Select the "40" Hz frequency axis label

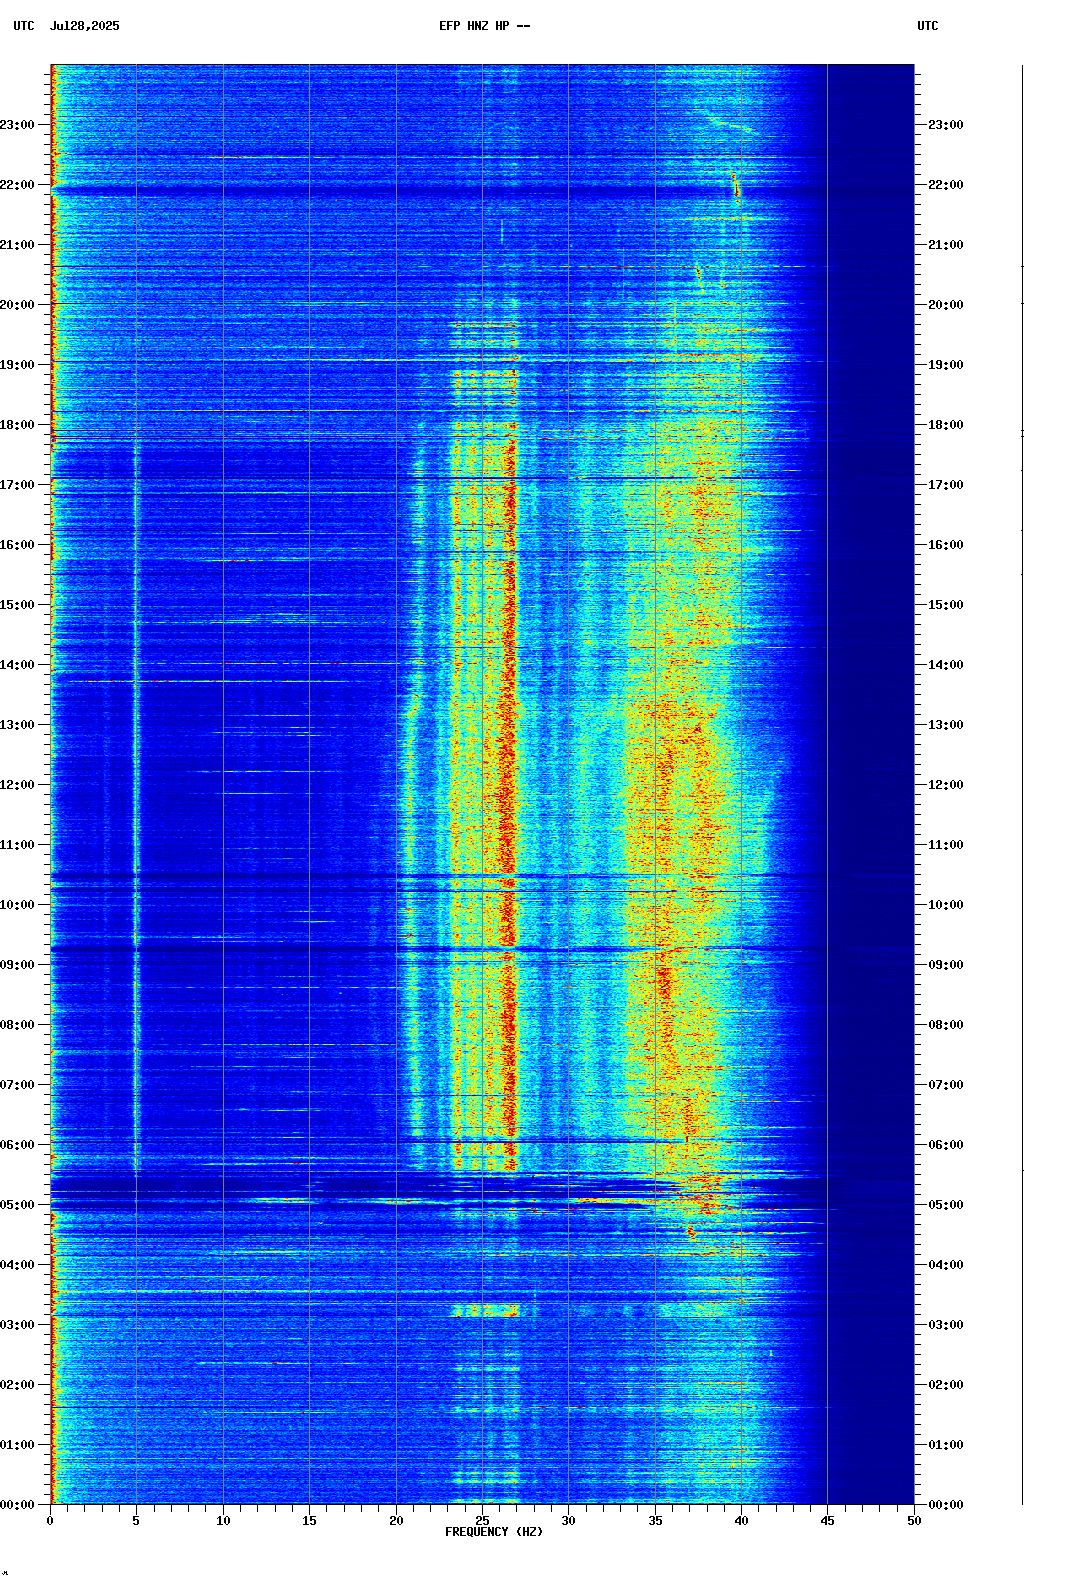click(741, 1521)
